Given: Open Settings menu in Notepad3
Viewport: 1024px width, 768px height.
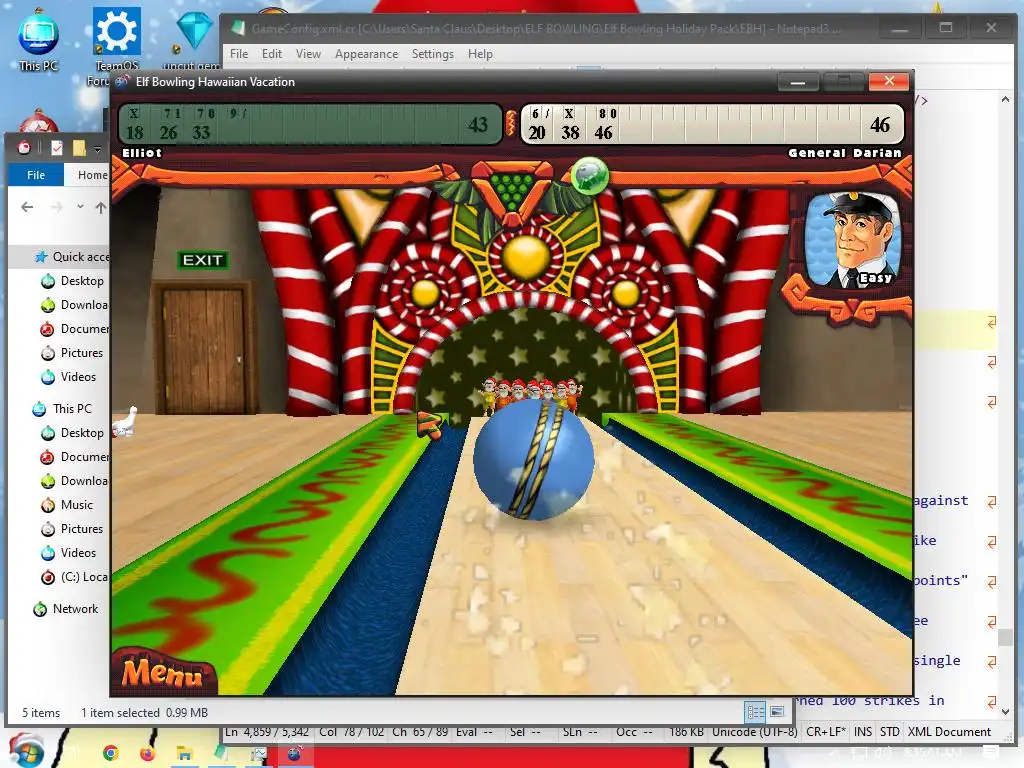Looking at the screenshot, I should (x=432, y=54).
